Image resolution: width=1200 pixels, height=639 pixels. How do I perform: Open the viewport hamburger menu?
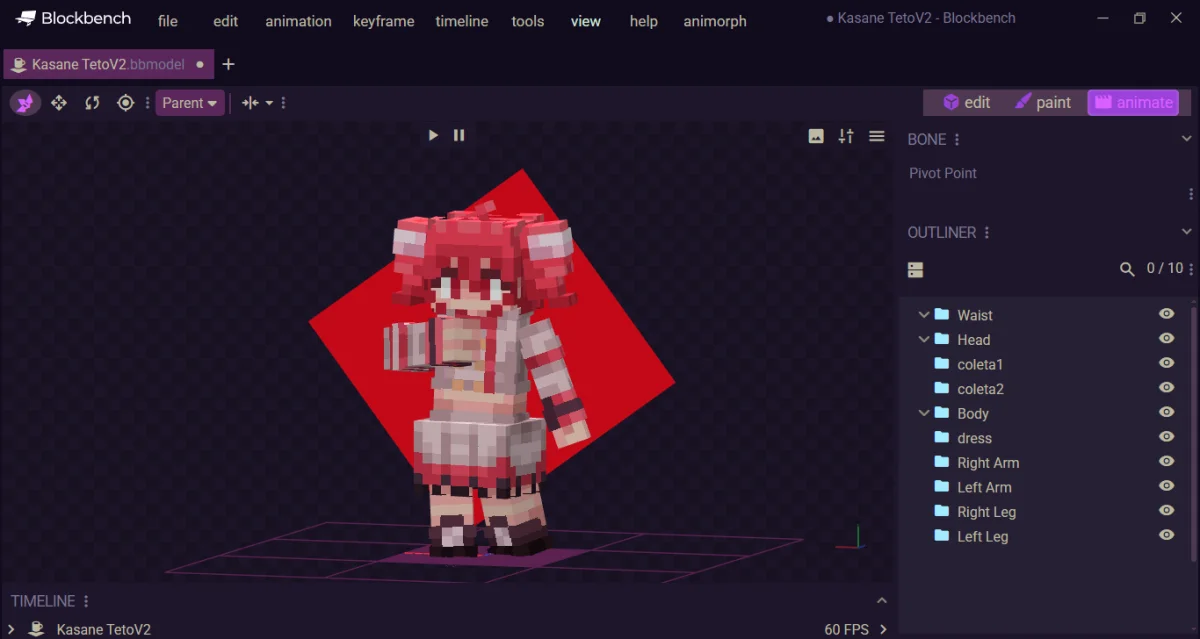point(877,136)
